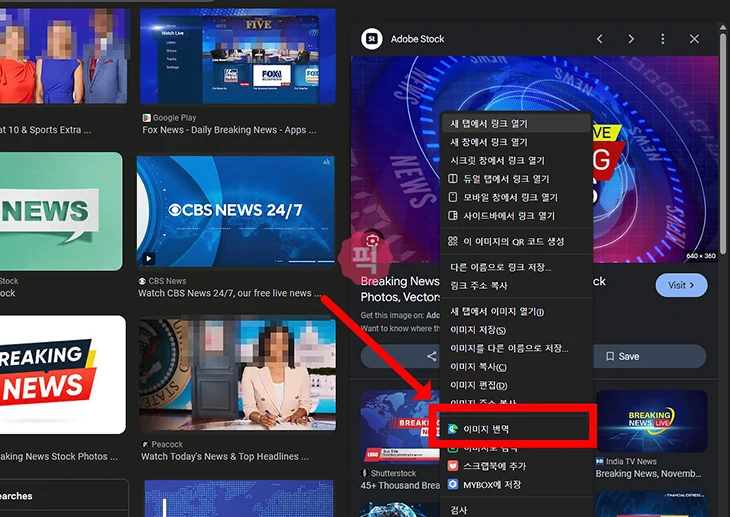730x517 pixels.
Task: Open the Shutterstock breaking news thumbnail
Action: [x=400, y=427]
